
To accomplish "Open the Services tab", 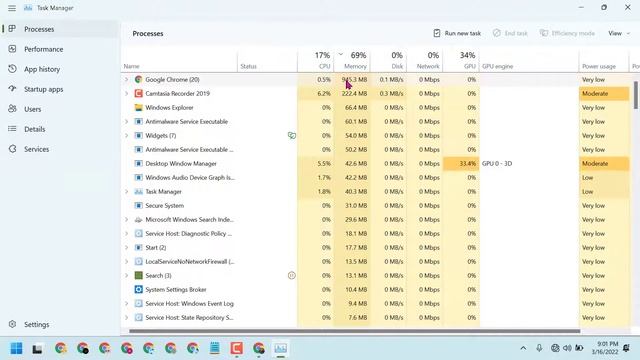I will [60, 149].
